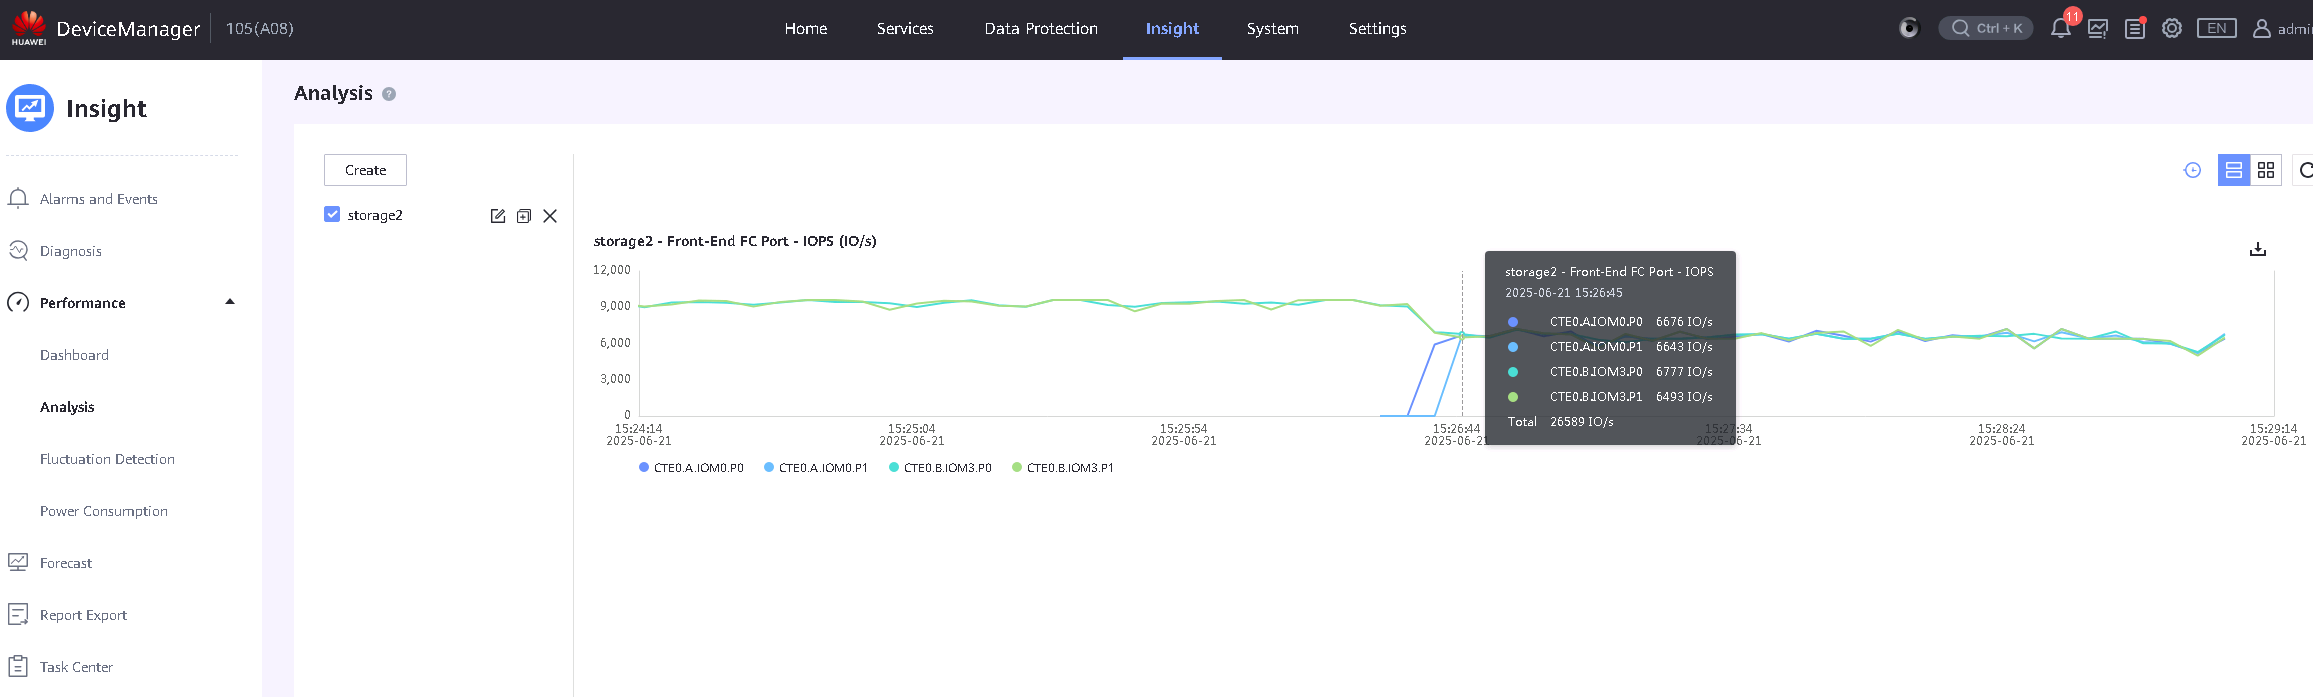Viewport: 2313px width, 697px height.
Task: Go to the Home tab
Action: [806, 29]
